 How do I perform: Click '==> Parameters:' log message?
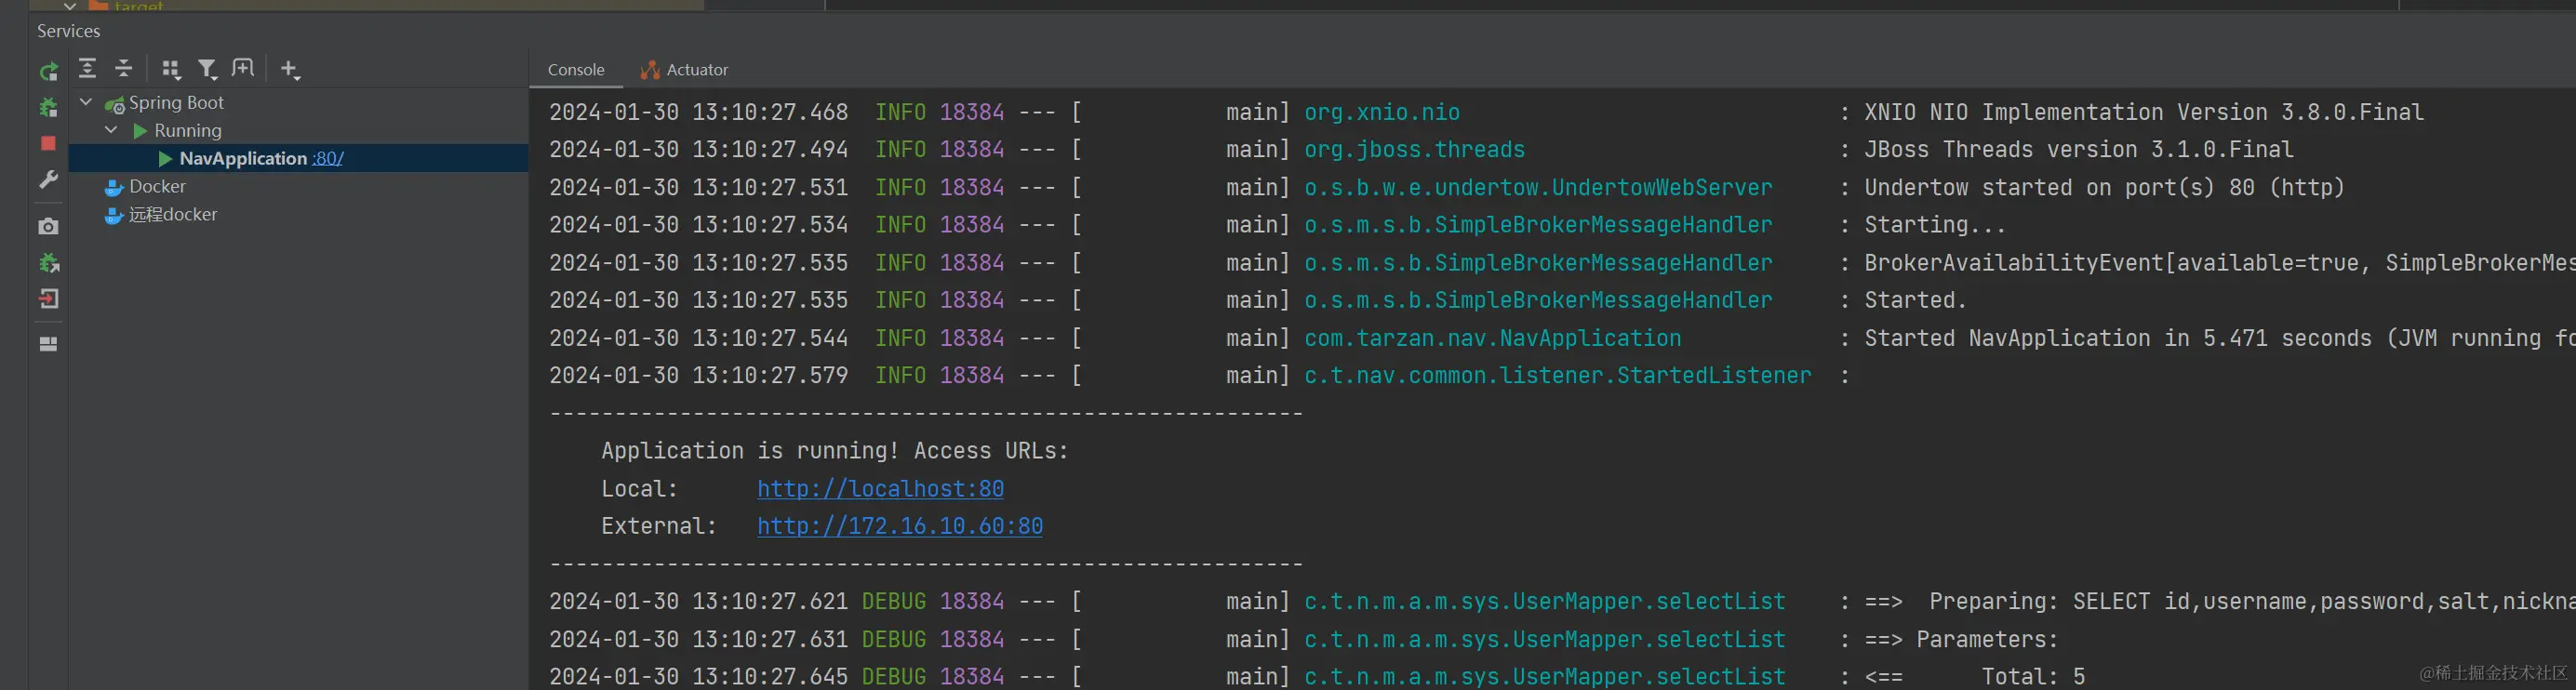1961,639
